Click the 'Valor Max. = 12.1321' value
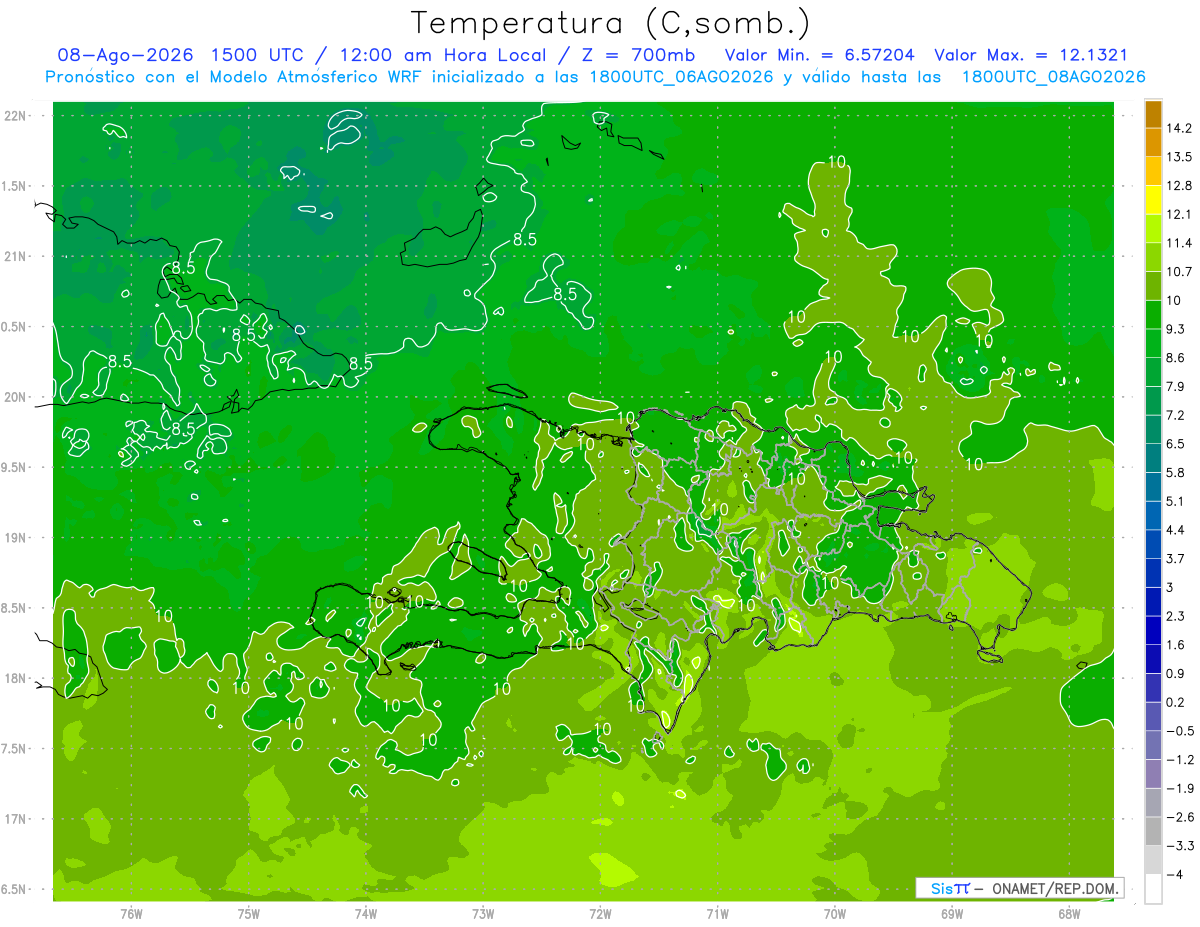The width and height of the screenshot is (1200, 927). click(1030, 56)
